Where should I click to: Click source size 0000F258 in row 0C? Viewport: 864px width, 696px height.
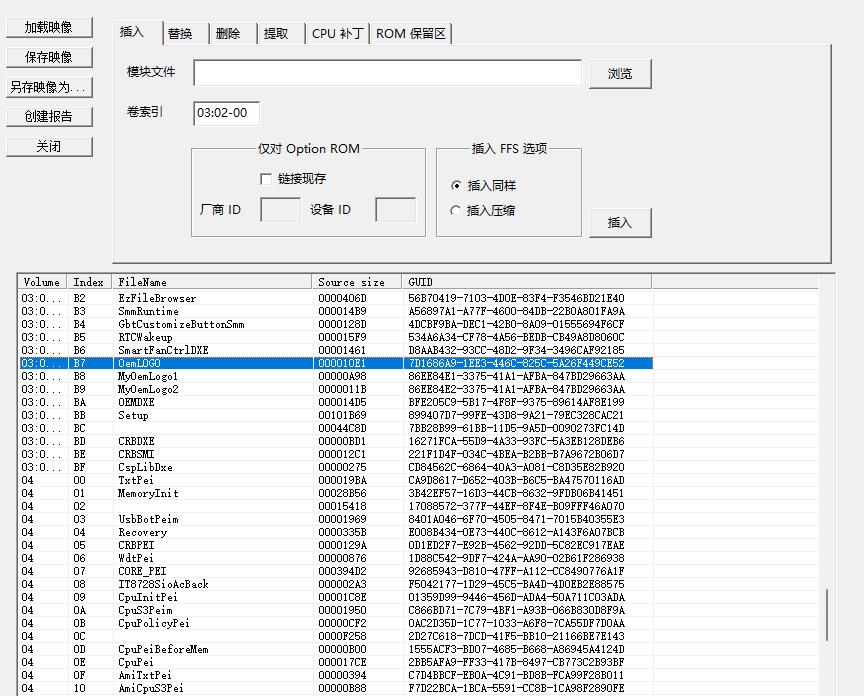click(342, 636)
